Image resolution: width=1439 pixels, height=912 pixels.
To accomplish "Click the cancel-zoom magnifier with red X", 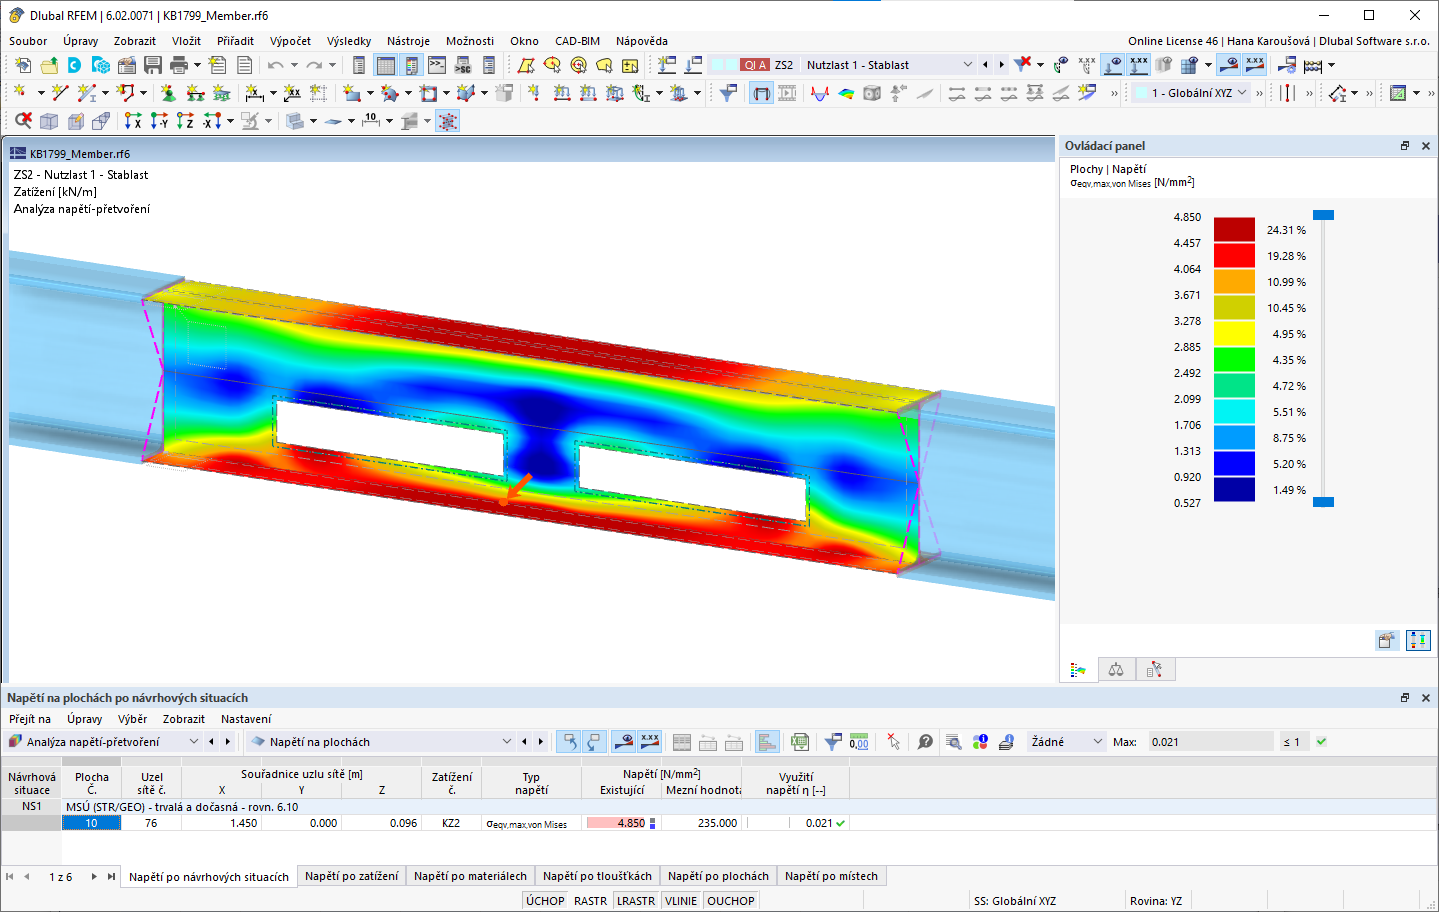I will 23,121.
